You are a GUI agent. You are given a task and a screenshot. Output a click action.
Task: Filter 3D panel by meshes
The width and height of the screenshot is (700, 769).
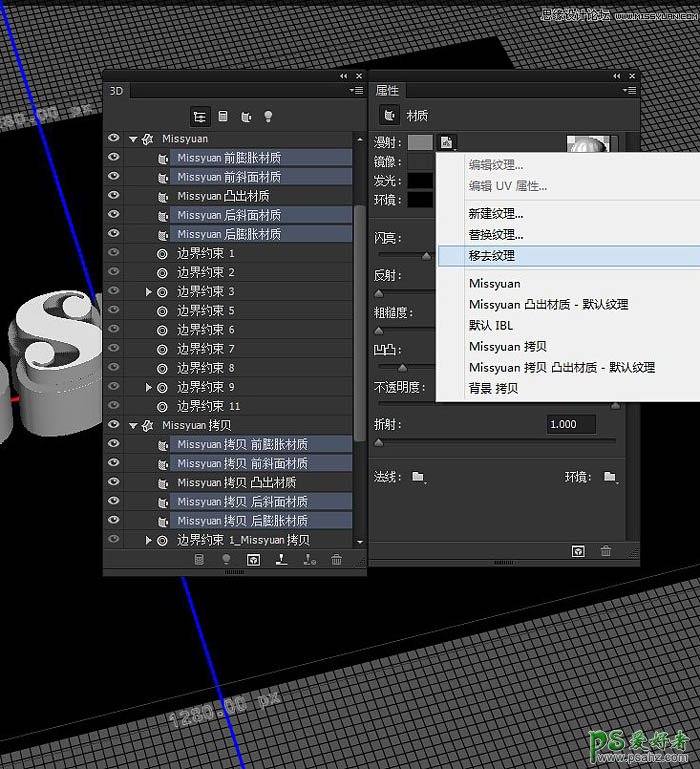click(222, 117)
